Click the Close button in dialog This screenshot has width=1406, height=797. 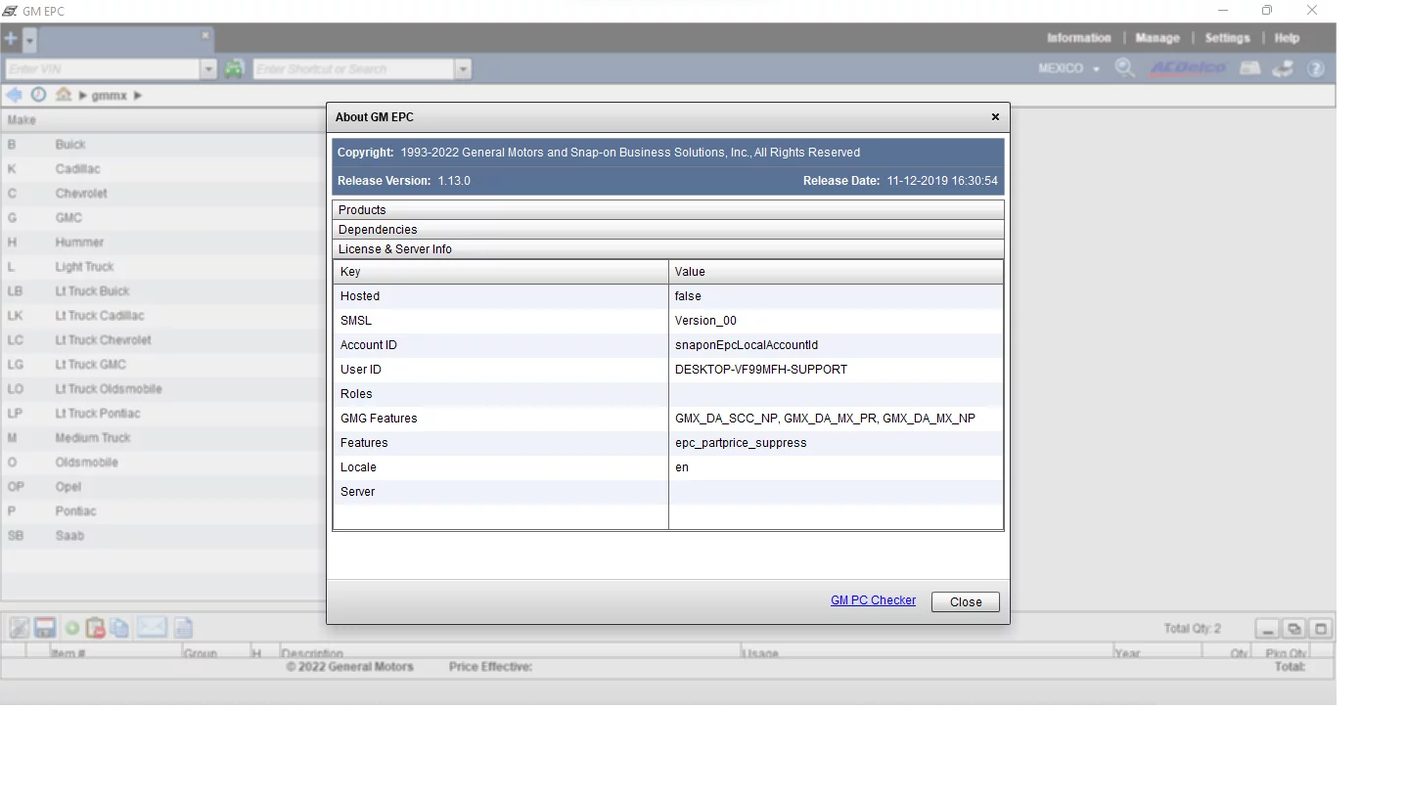pyautogui.click(x=965, y=602)
